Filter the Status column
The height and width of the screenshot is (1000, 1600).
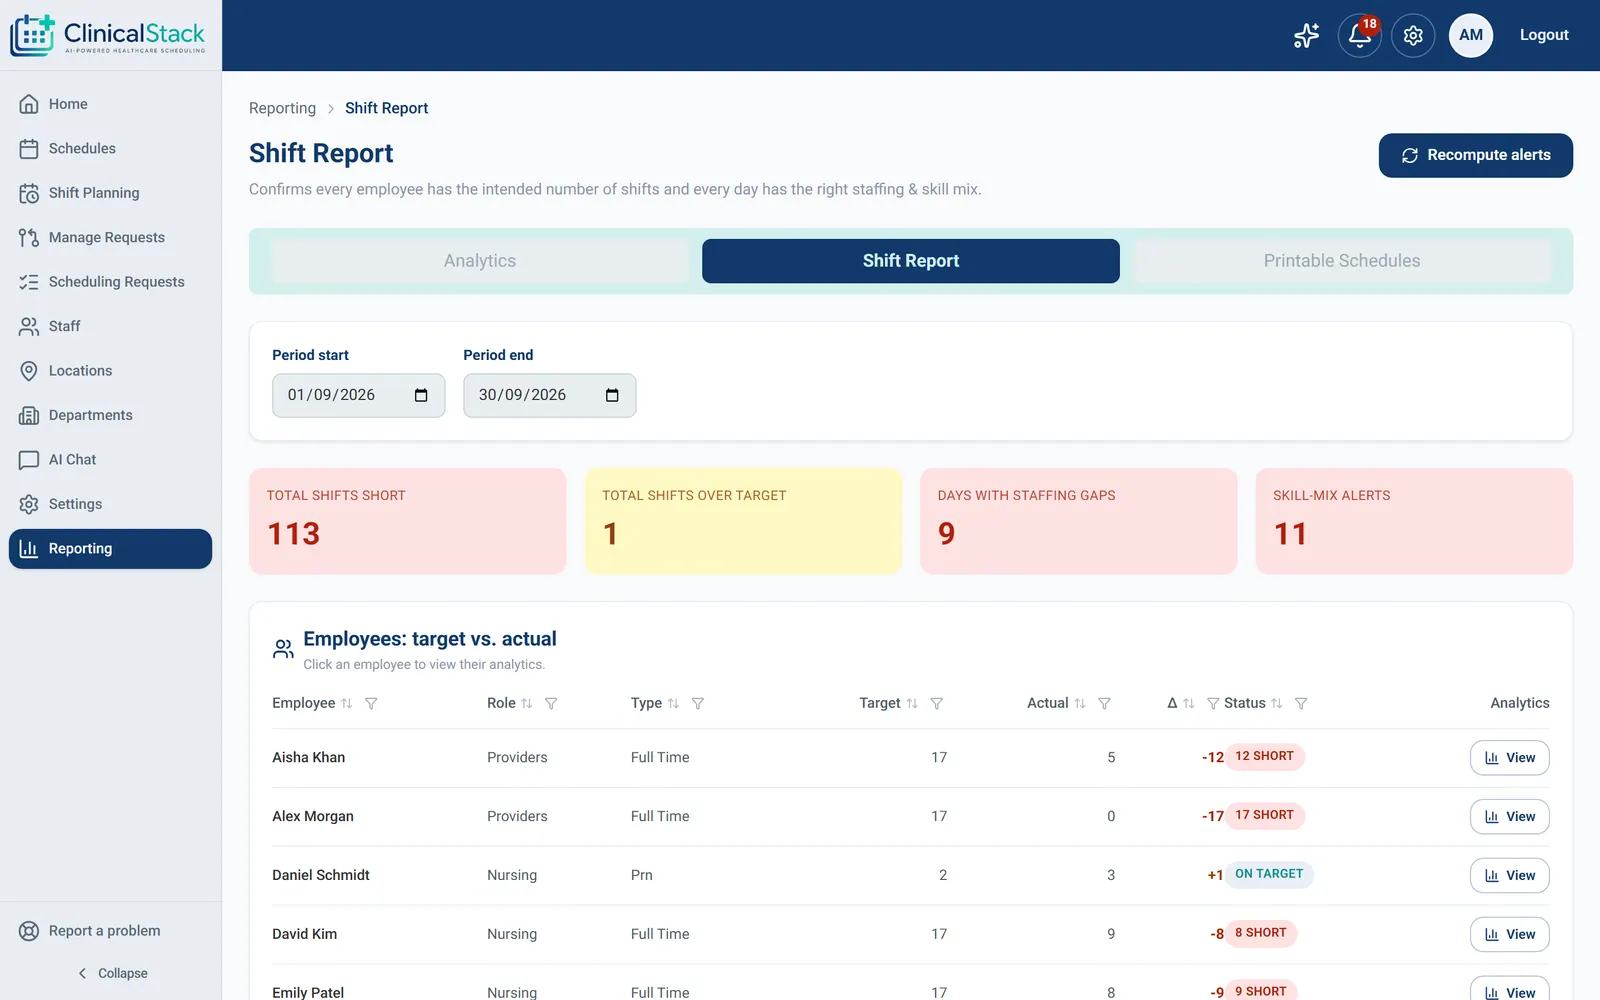1301,704
